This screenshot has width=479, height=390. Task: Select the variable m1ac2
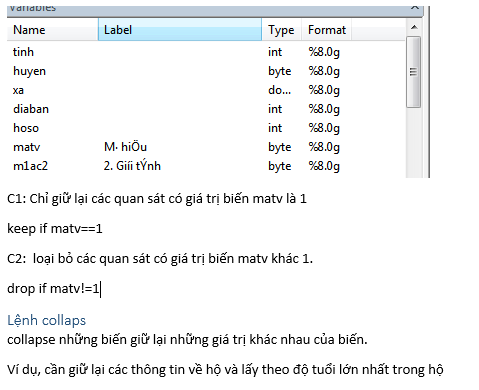(30, 166)
